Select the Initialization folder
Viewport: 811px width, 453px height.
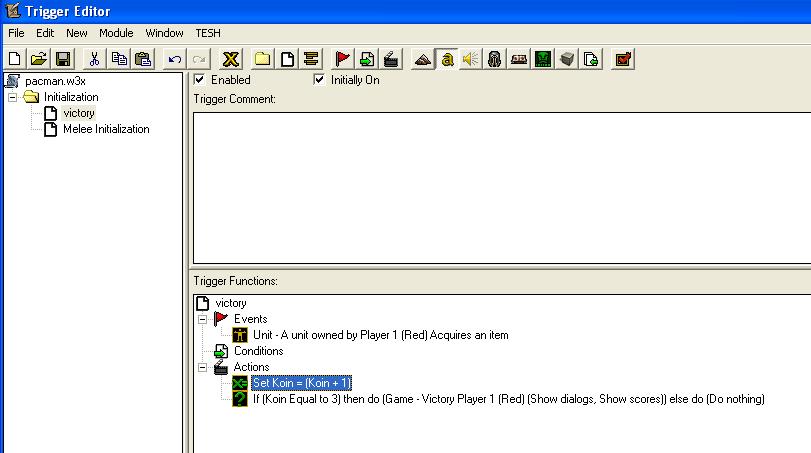pos(71,97)
